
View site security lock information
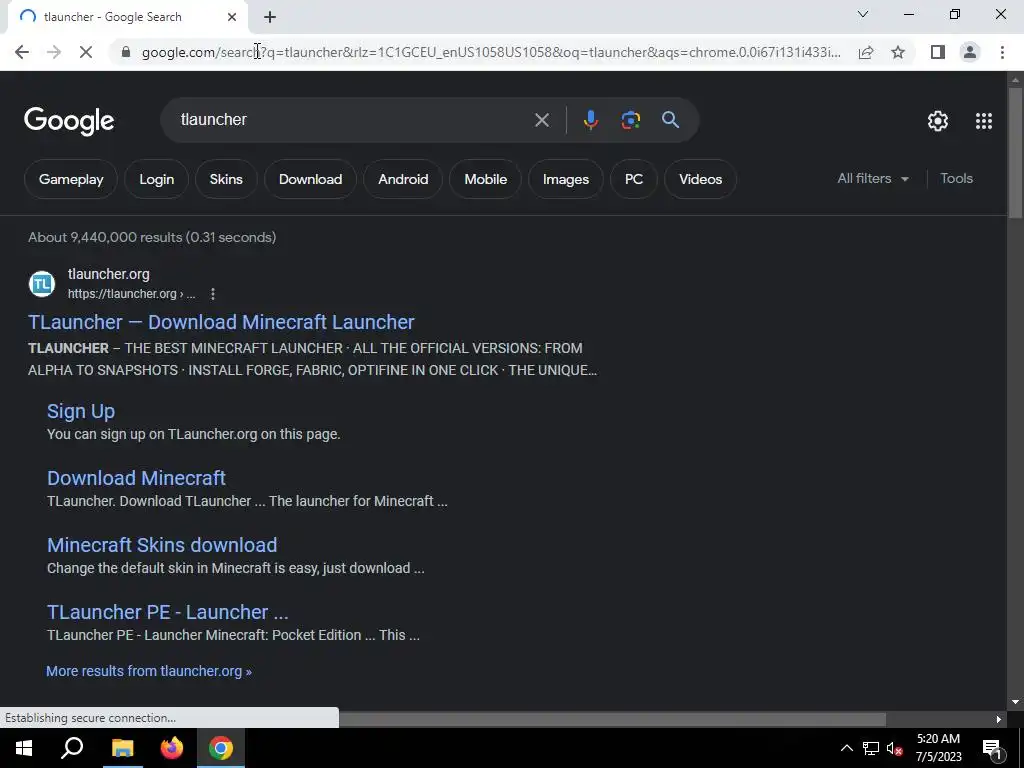tap(126, 52)
